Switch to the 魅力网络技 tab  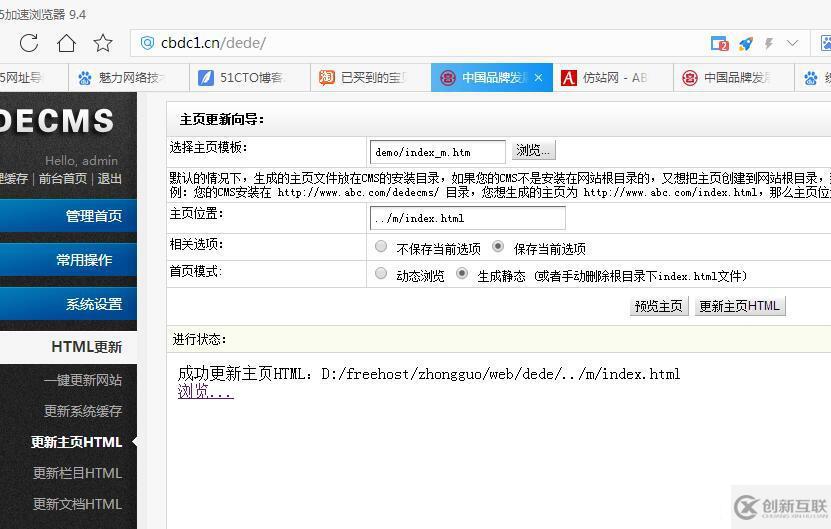coord(129,77)
